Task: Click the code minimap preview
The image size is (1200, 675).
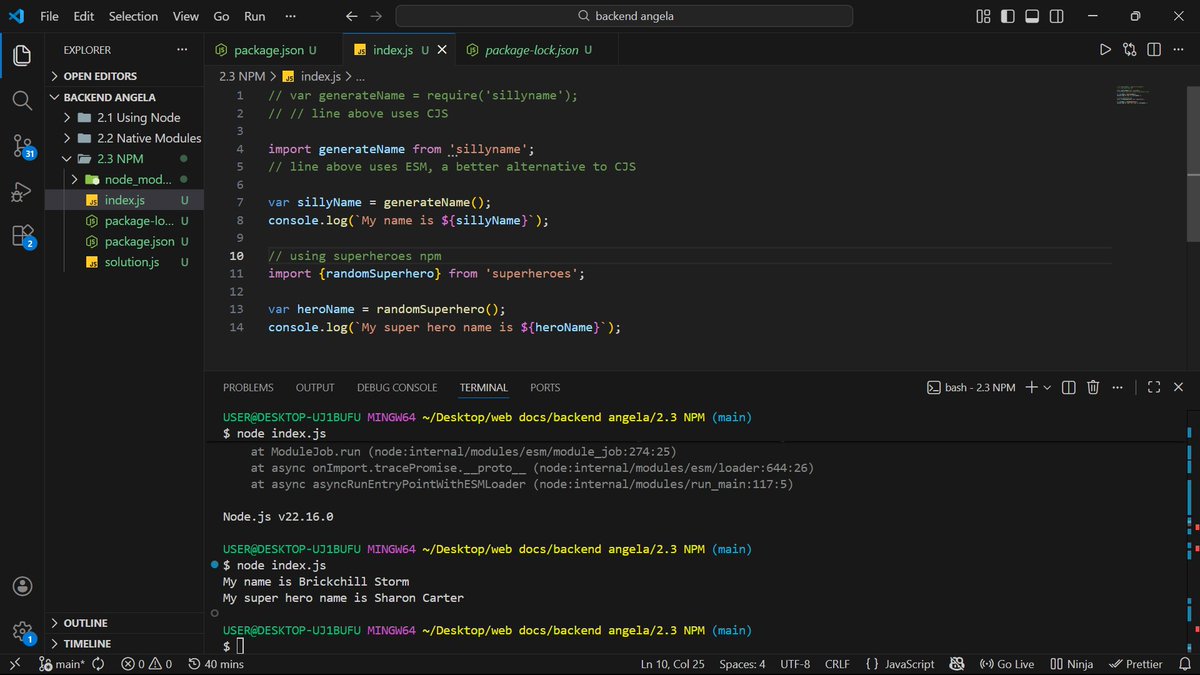Action: tap(1132, 96)
